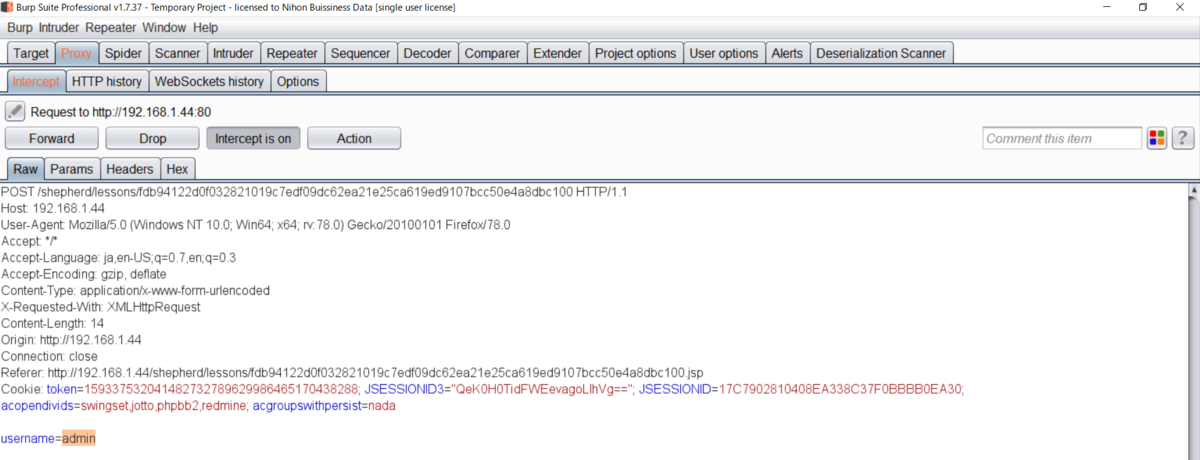Select the Raw request view tab

(x=25, y=169)
